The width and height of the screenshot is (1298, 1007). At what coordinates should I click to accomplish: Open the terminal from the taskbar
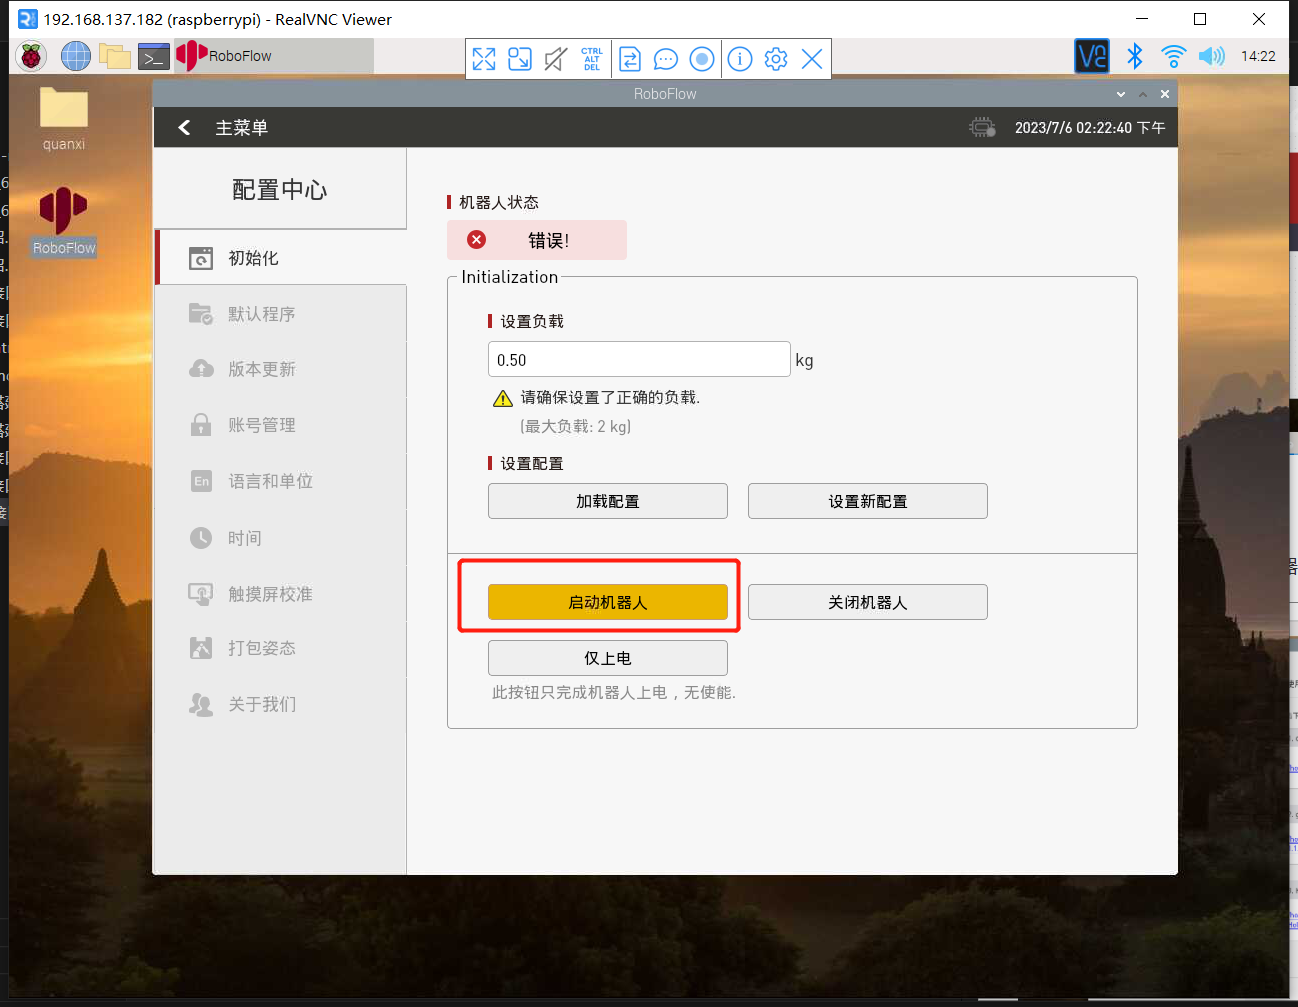click(x=153, y=56)
